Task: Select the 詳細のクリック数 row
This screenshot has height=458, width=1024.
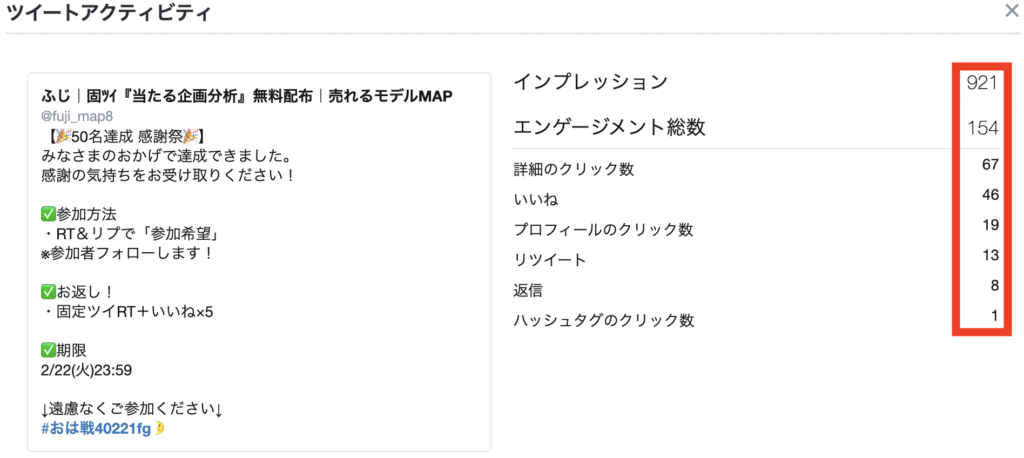Action: point(756,169)
